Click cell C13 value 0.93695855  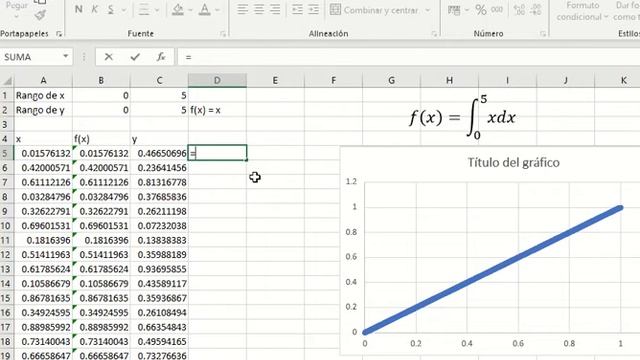coord(159,269)
